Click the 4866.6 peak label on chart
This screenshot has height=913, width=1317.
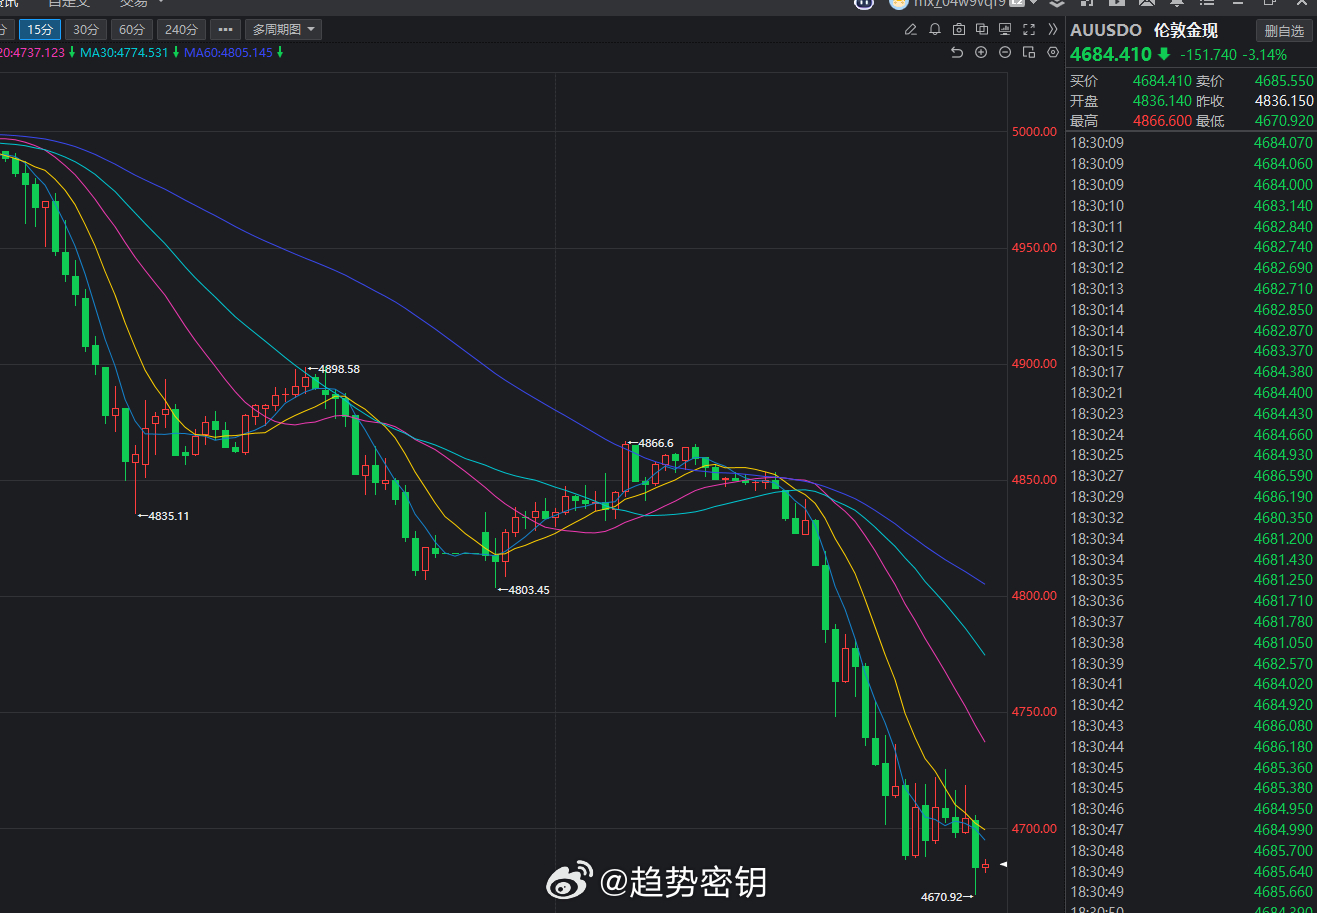(656, 443)
